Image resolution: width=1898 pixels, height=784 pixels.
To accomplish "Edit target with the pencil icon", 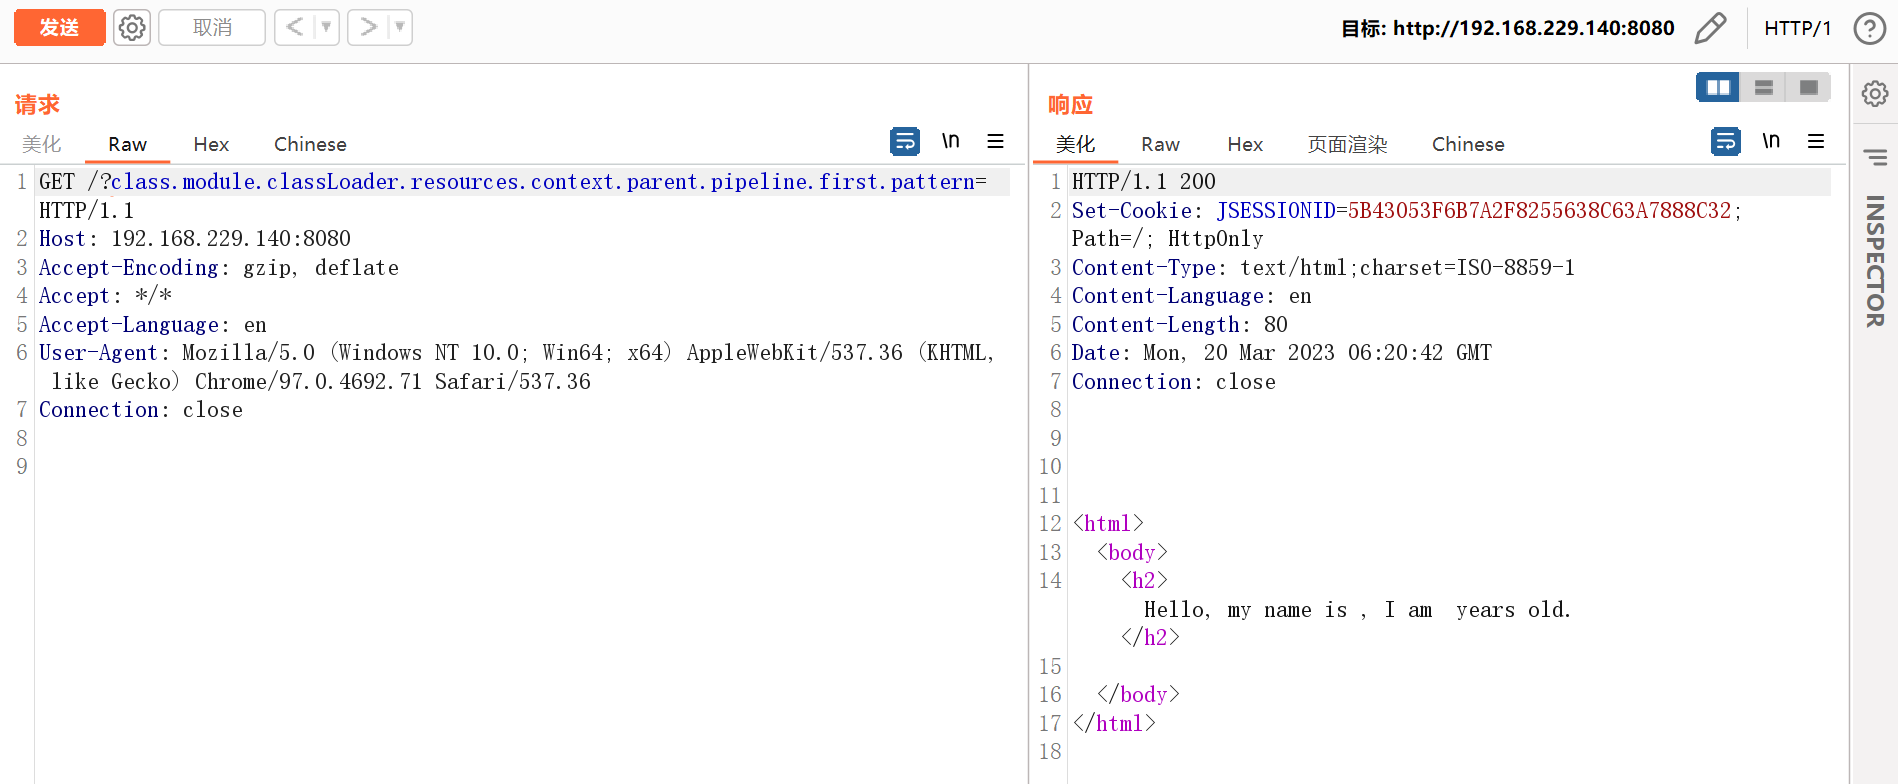I will coord(1711,28).
